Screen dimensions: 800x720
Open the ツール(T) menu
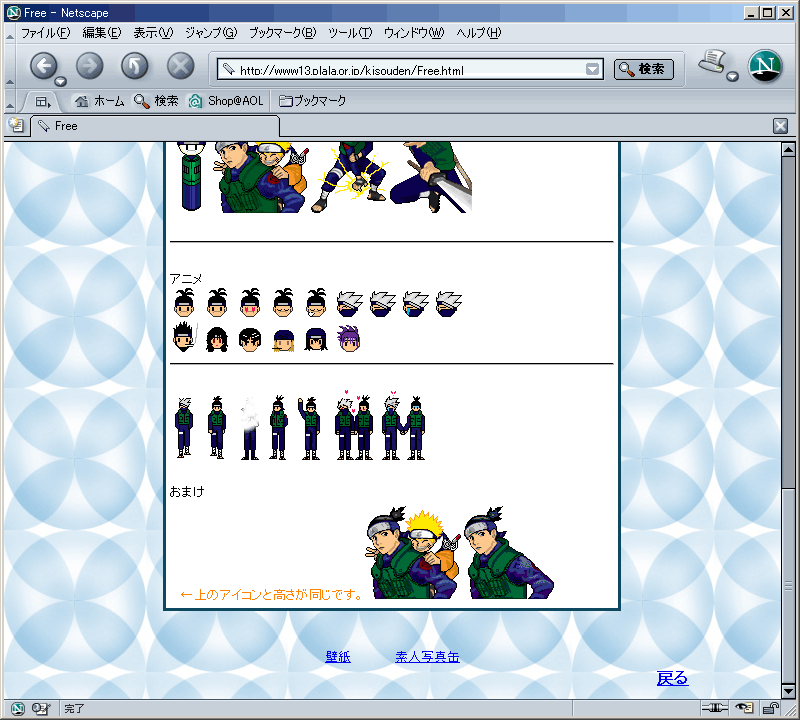pos(349,33)
